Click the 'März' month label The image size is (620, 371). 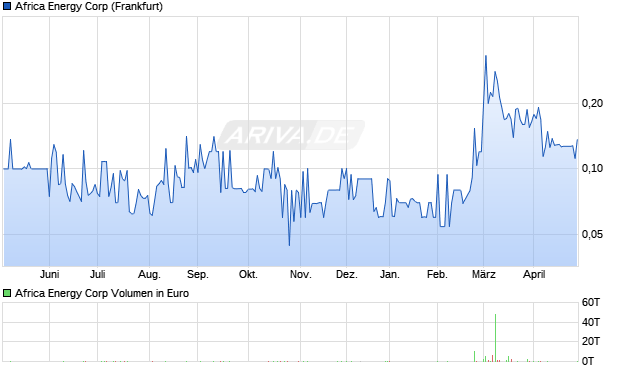click(x=484, y=274)
